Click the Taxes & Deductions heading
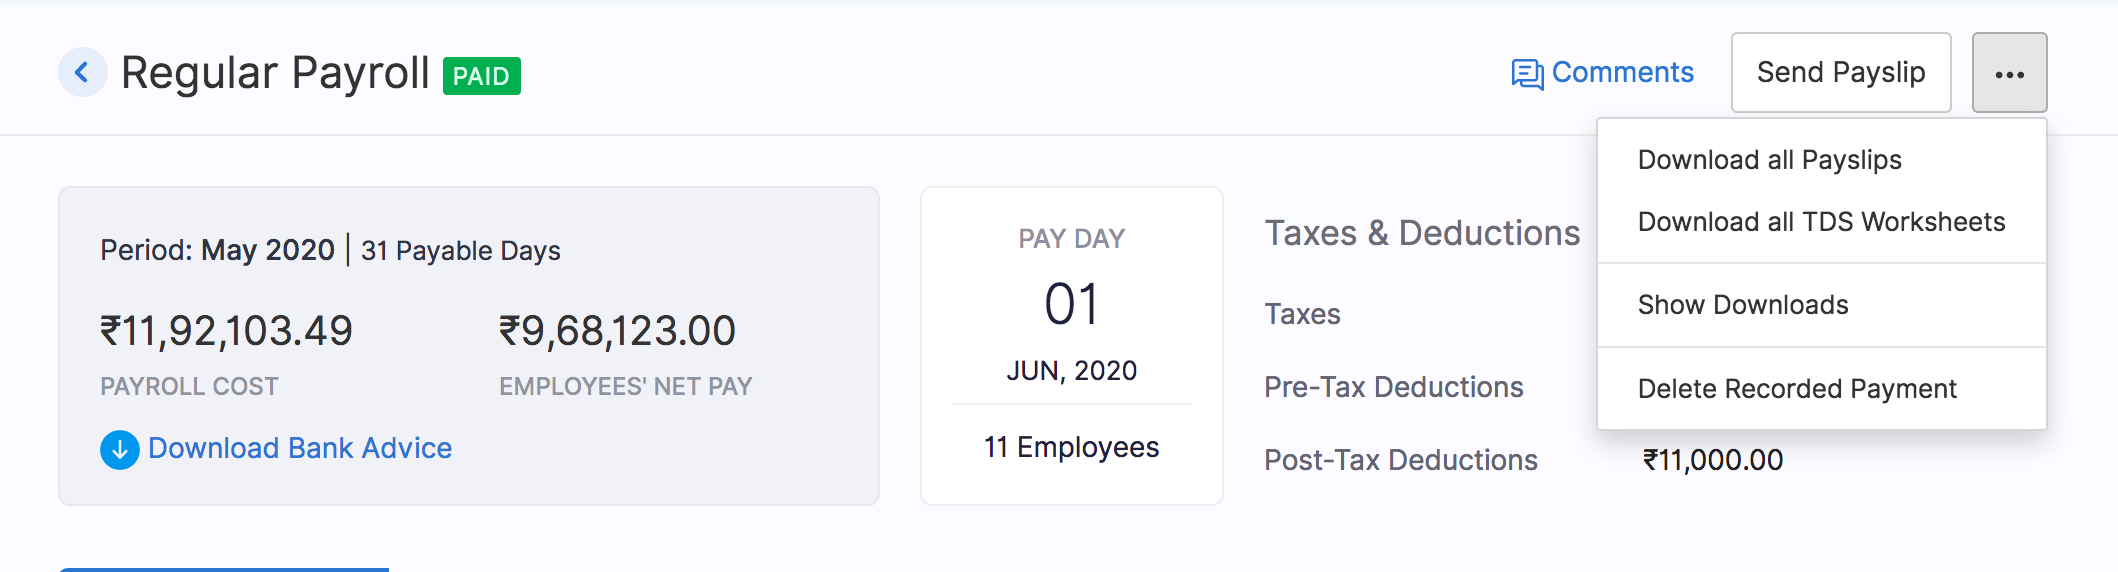The height and width of the screenshot is (572, 2118). click(x=1422, y=233)
